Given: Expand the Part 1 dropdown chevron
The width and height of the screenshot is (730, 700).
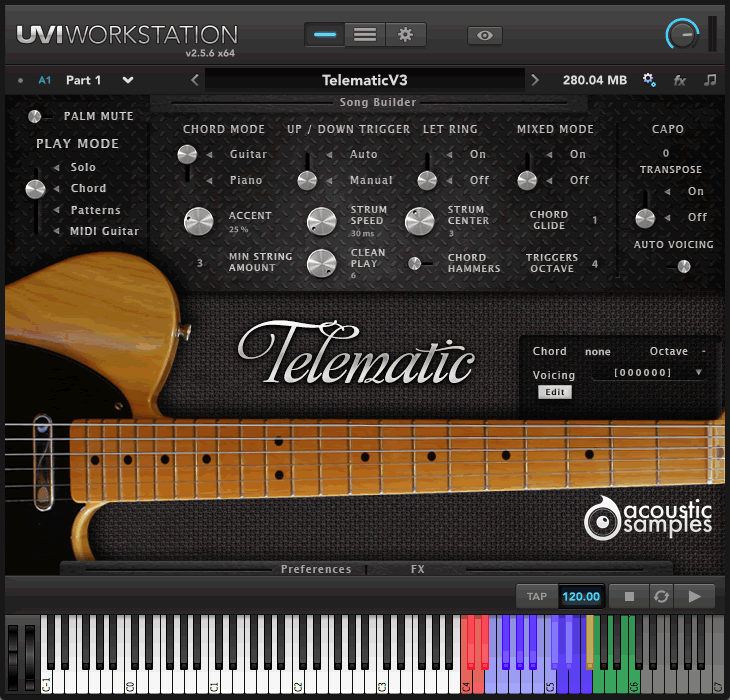Looking at the screenshot, I should point(128,80).
